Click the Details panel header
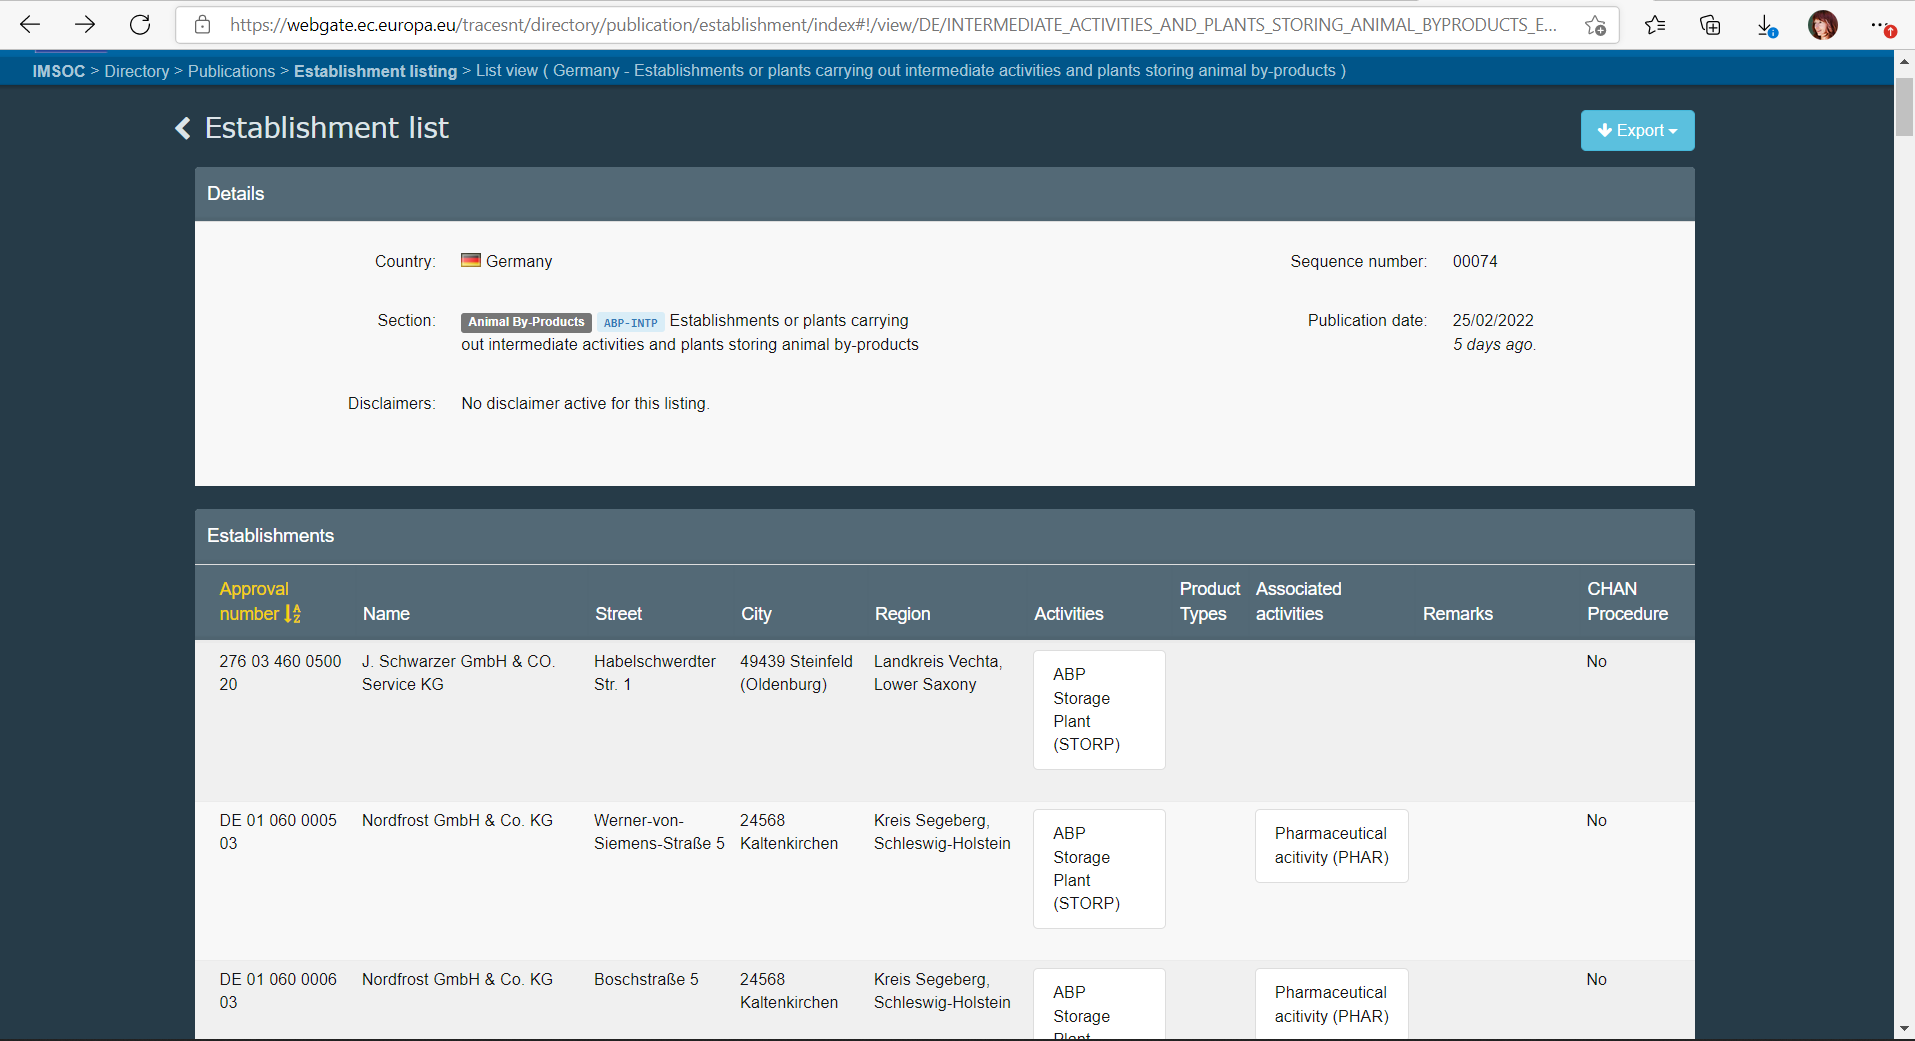1915x1041 pixels. click(x=944, y=194)
